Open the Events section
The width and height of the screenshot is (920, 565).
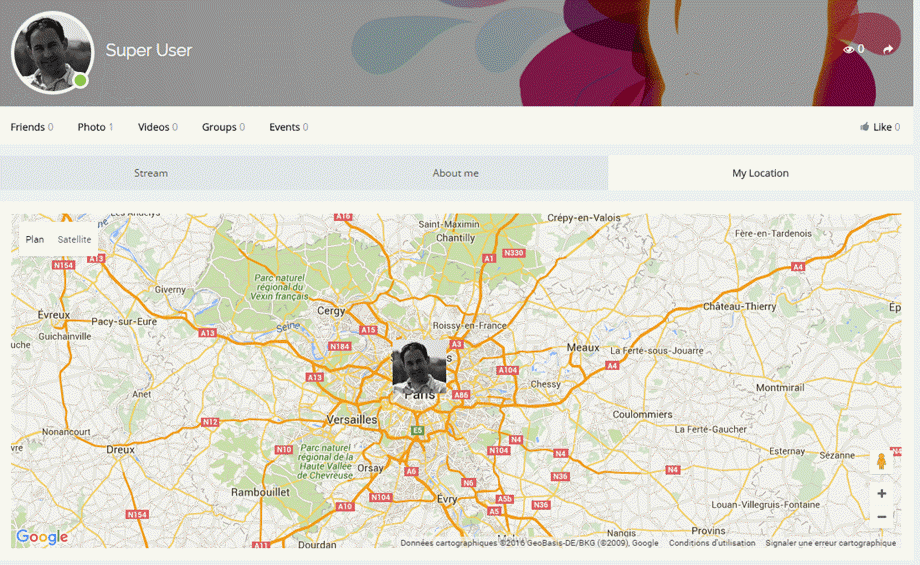pyautogui.click(x=285, y=127)
